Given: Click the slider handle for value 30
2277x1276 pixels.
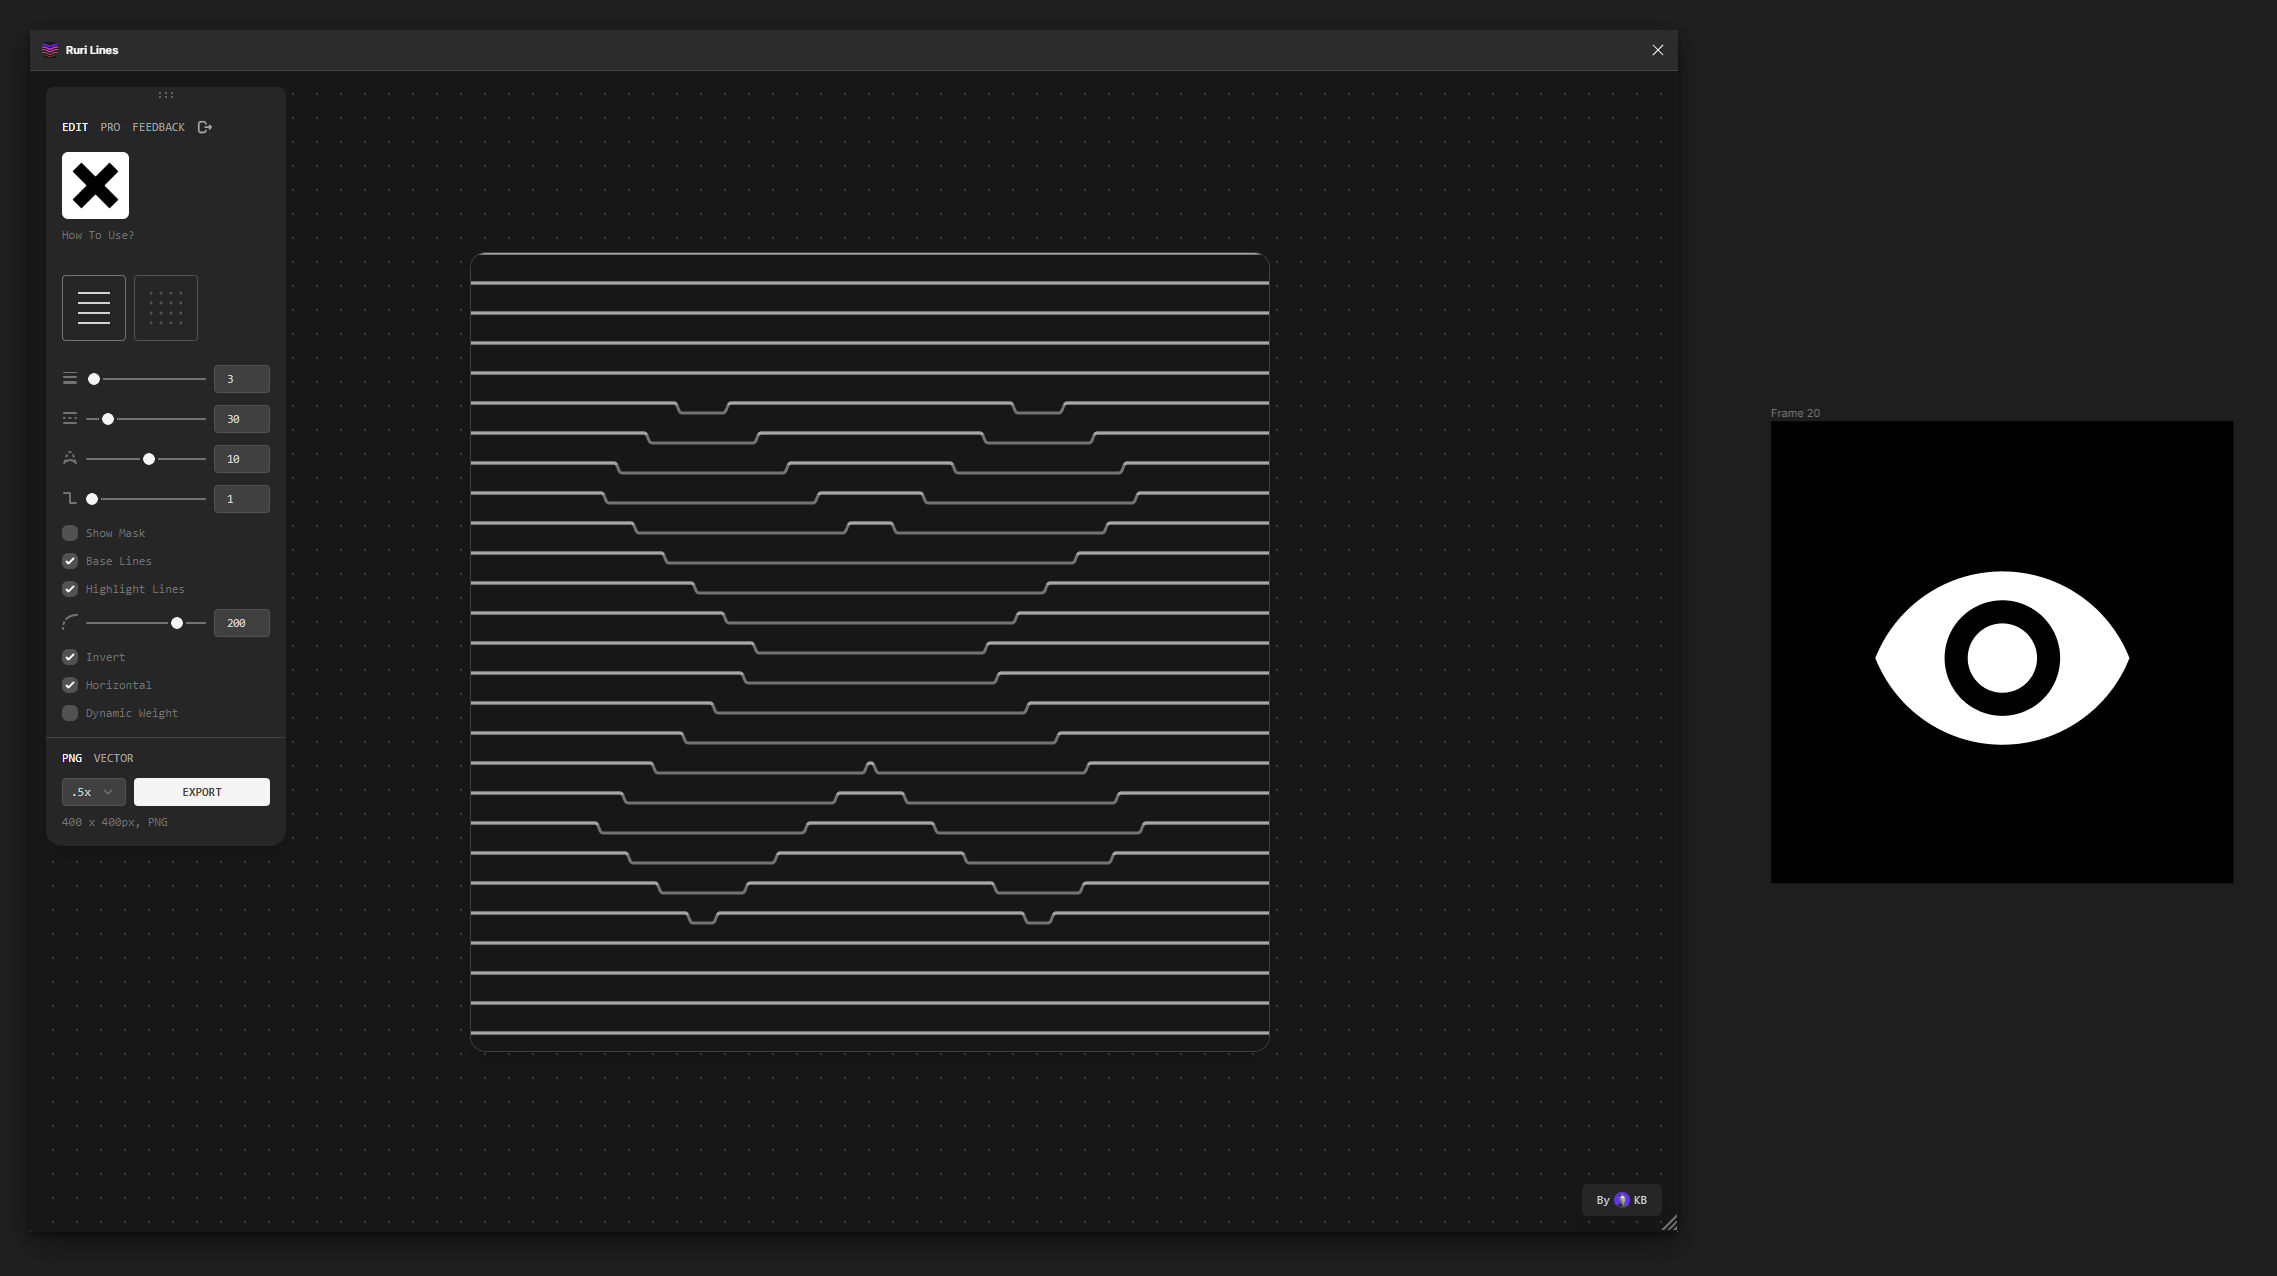Looking at the screenshot, I should pos(108,419).
